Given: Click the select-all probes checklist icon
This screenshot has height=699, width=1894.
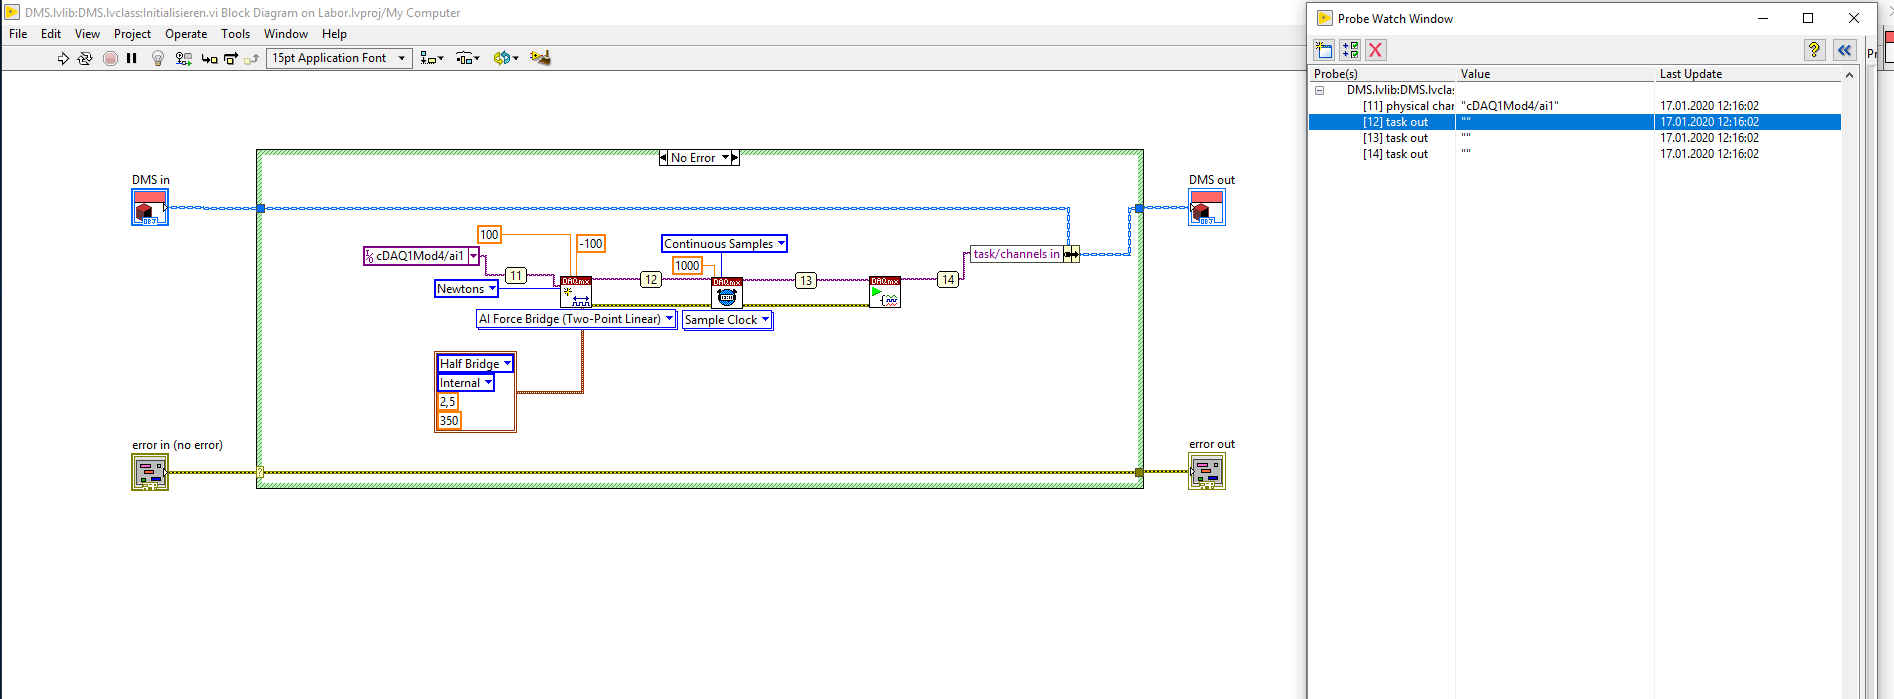Looking at the screenshot, I should [x=1350, y=50].
